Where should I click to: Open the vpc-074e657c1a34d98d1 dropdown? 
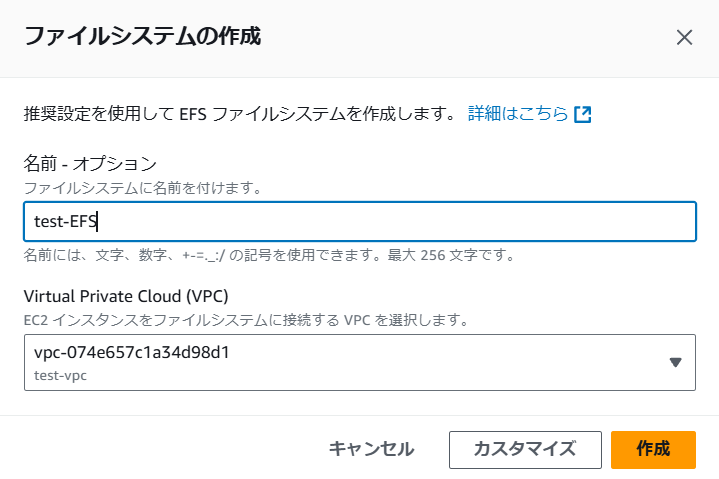360,363
